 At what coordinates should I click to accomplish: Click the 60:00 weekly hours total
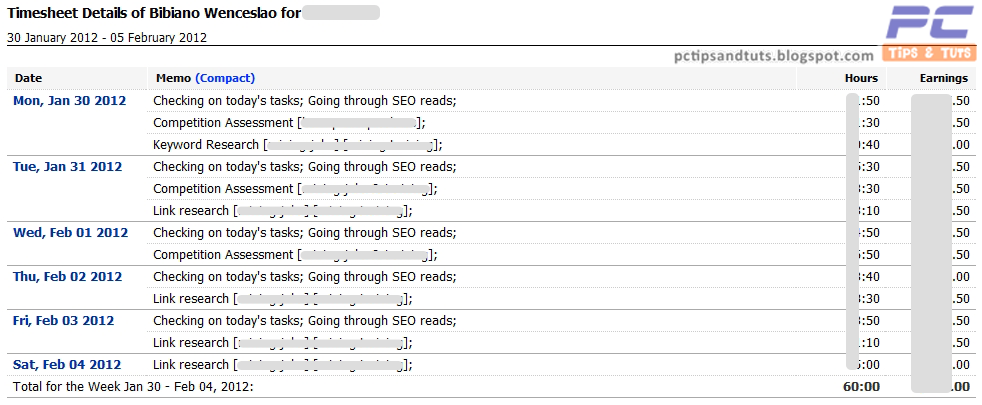pos(861,387)
